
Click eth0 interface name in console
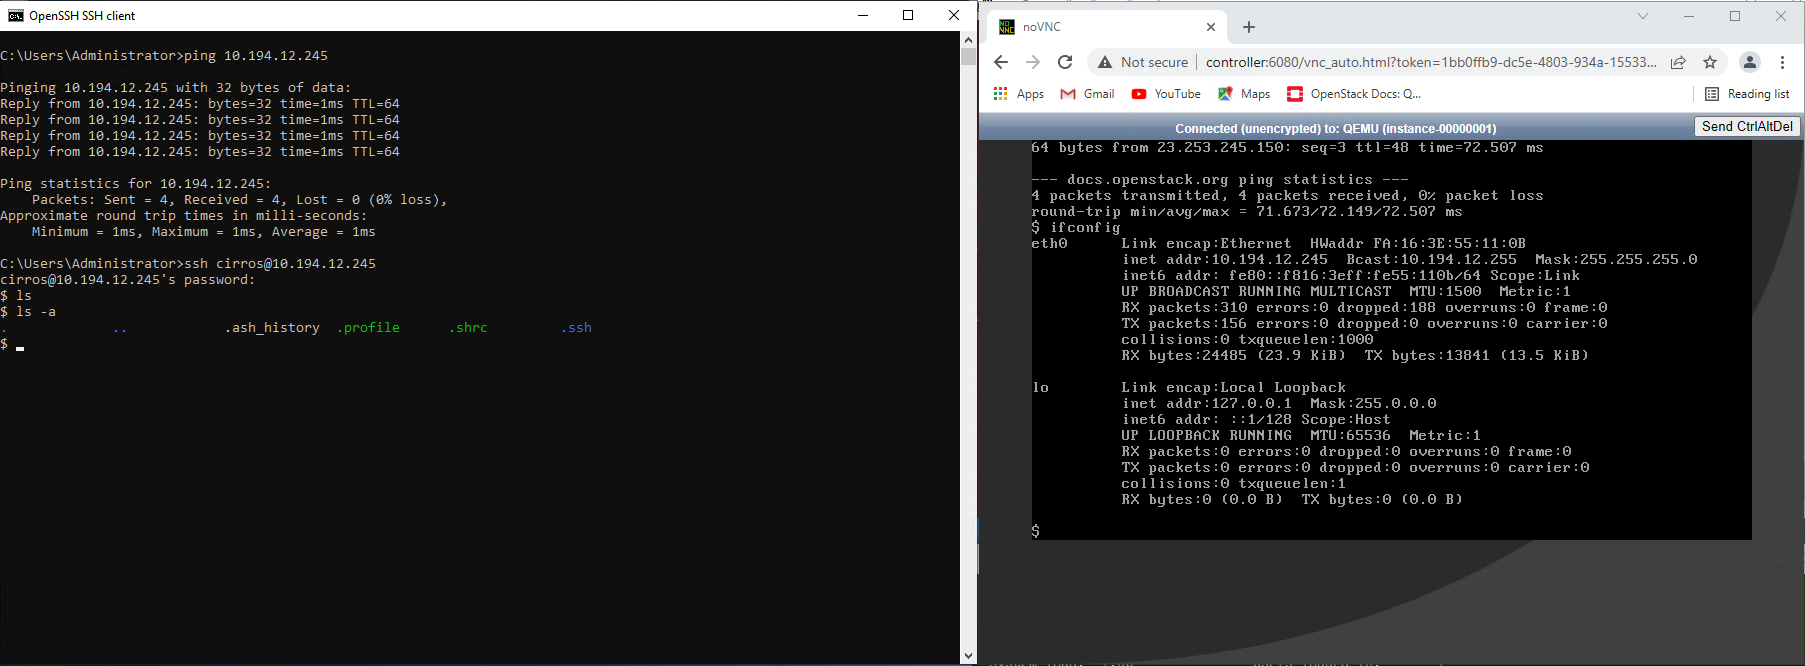coord(1049,244)
